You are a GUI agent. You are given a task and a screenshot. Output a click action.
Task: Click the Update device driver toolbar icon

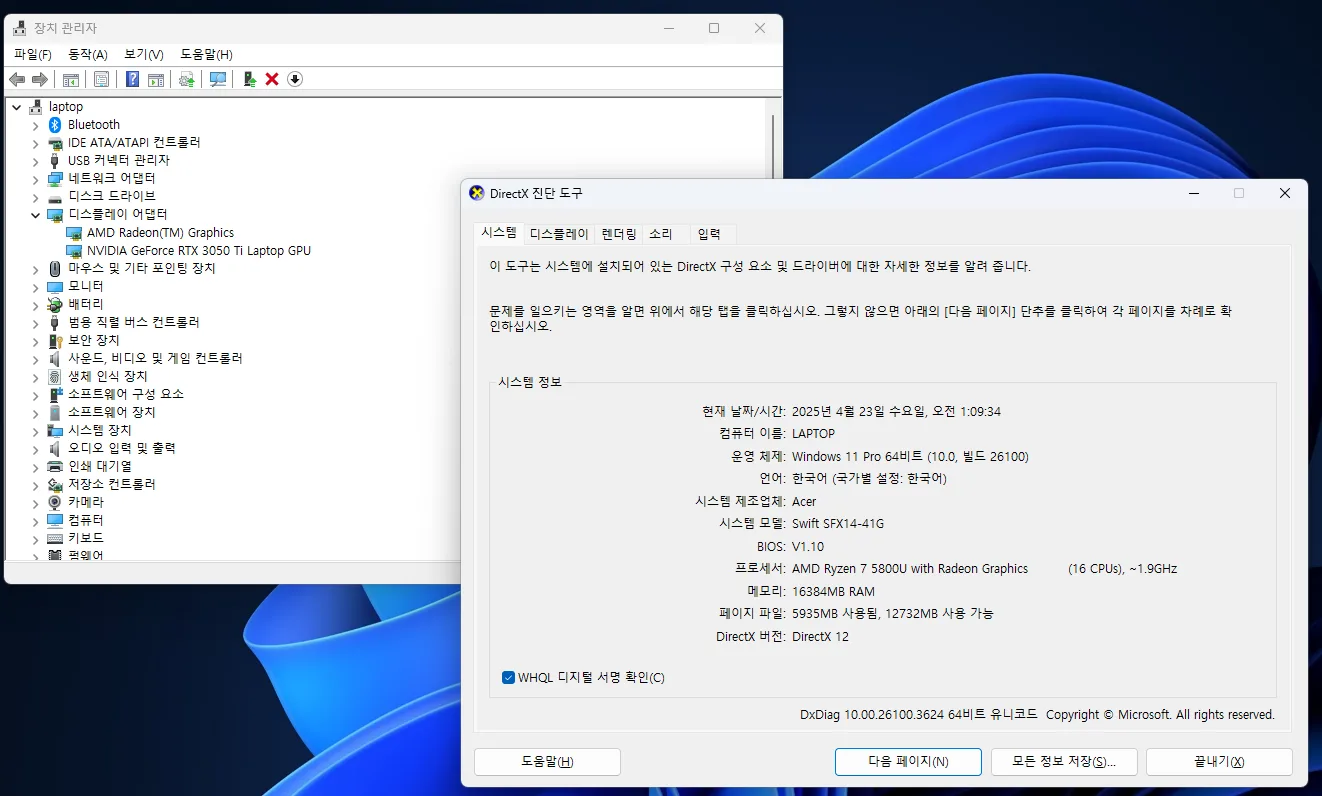(187, 79)
